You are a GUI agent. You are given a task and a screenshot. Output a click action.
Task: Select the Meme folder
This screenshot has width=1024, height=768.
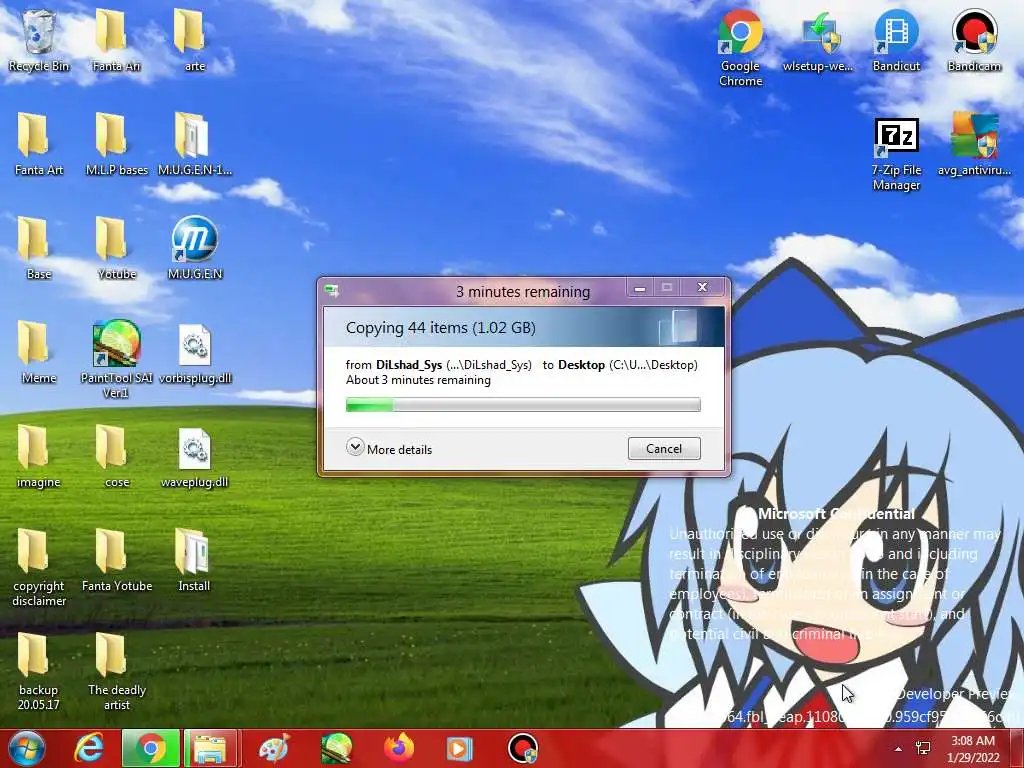39,353
